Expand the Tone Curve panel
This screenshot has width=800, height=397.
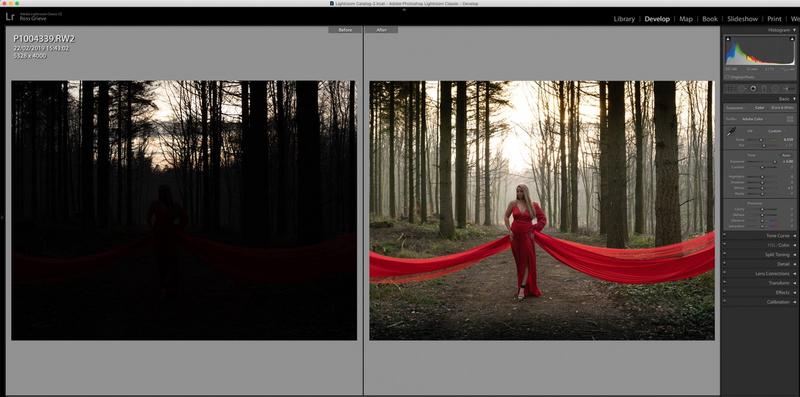[x=794, y=236]
